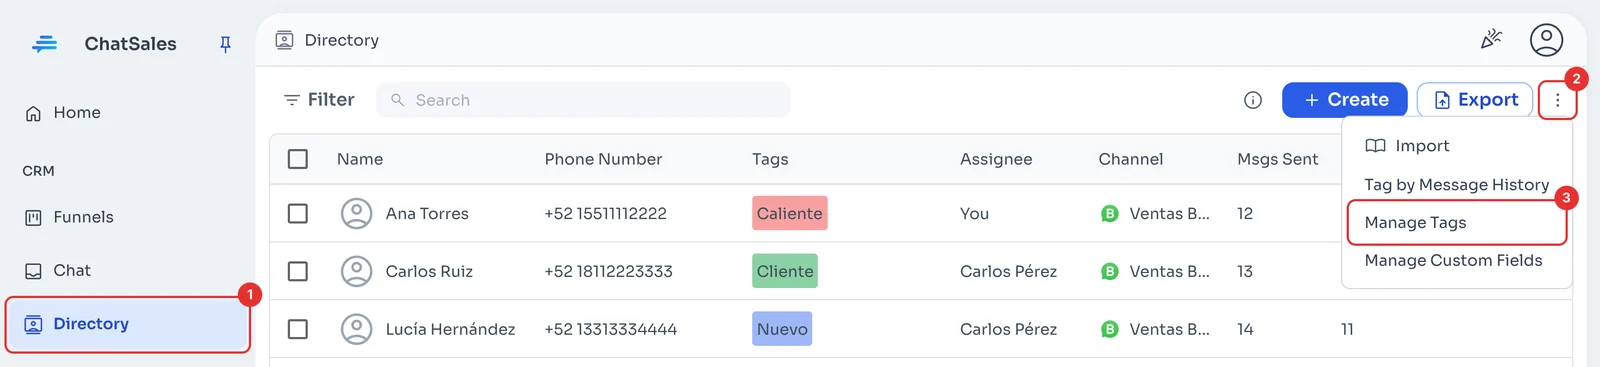Viewport: 1600px width, 367px height.
Task: Click the Tags column header
Action: [770, 159]
